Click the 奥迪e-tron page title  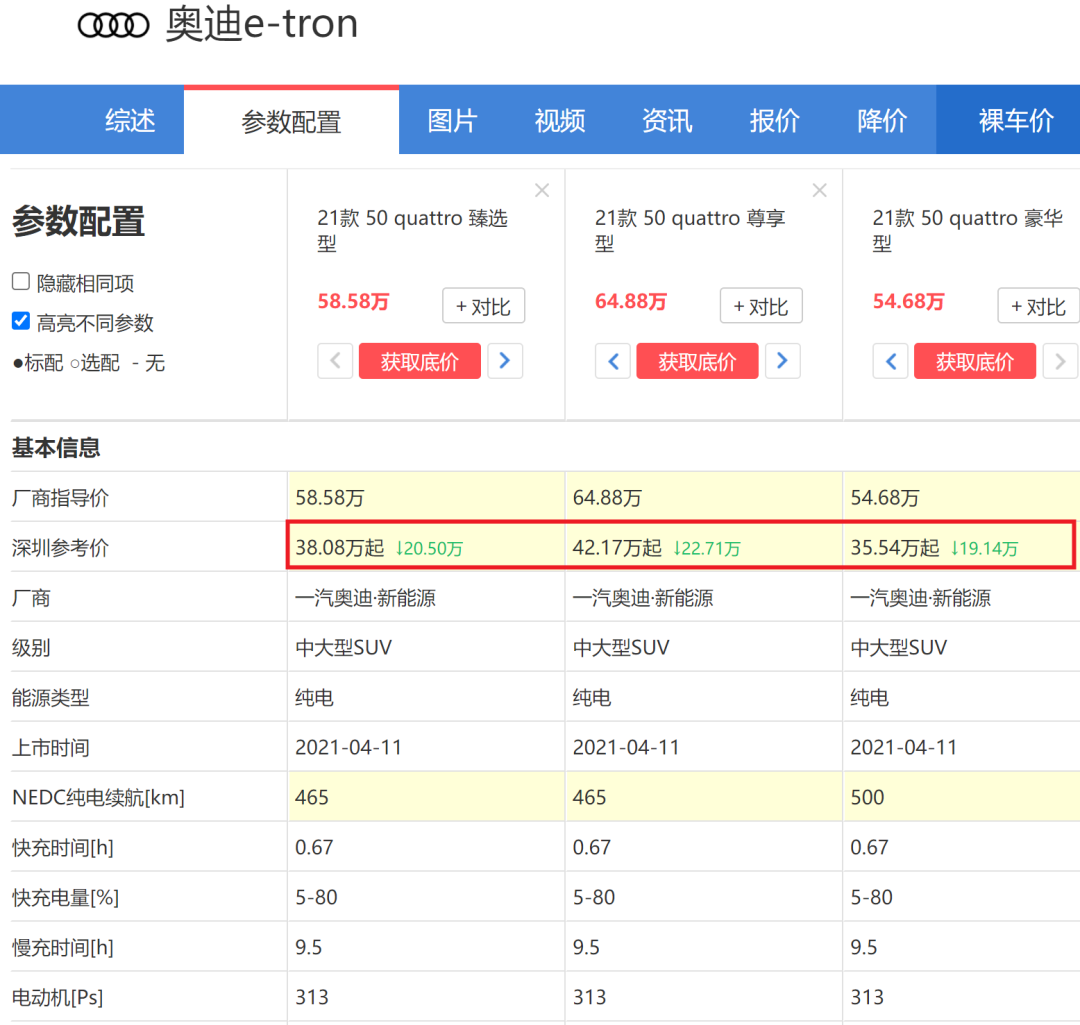pyautogui.click(x=262, y=25)
